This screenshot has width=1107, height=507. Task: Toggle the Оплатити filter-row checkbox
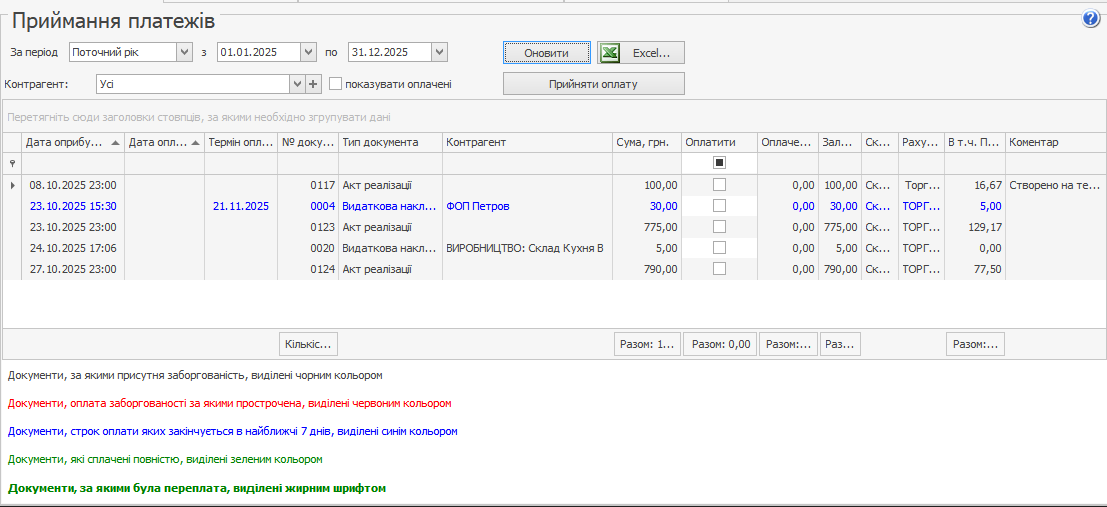tap(719, 162)
